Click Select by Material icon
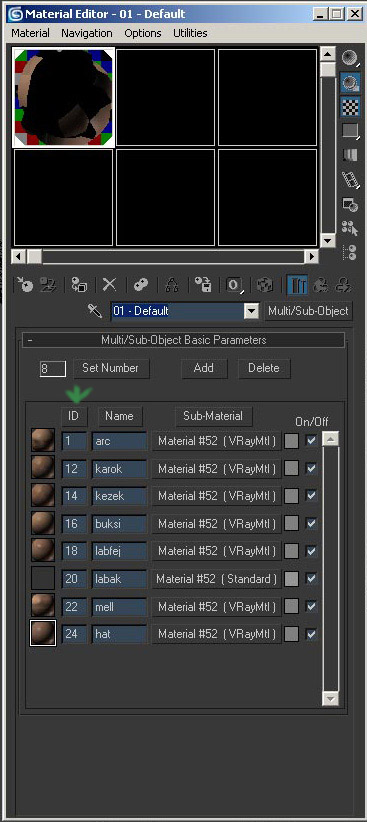367x822 pixels. pyautogui.click(x=350, y=228)
